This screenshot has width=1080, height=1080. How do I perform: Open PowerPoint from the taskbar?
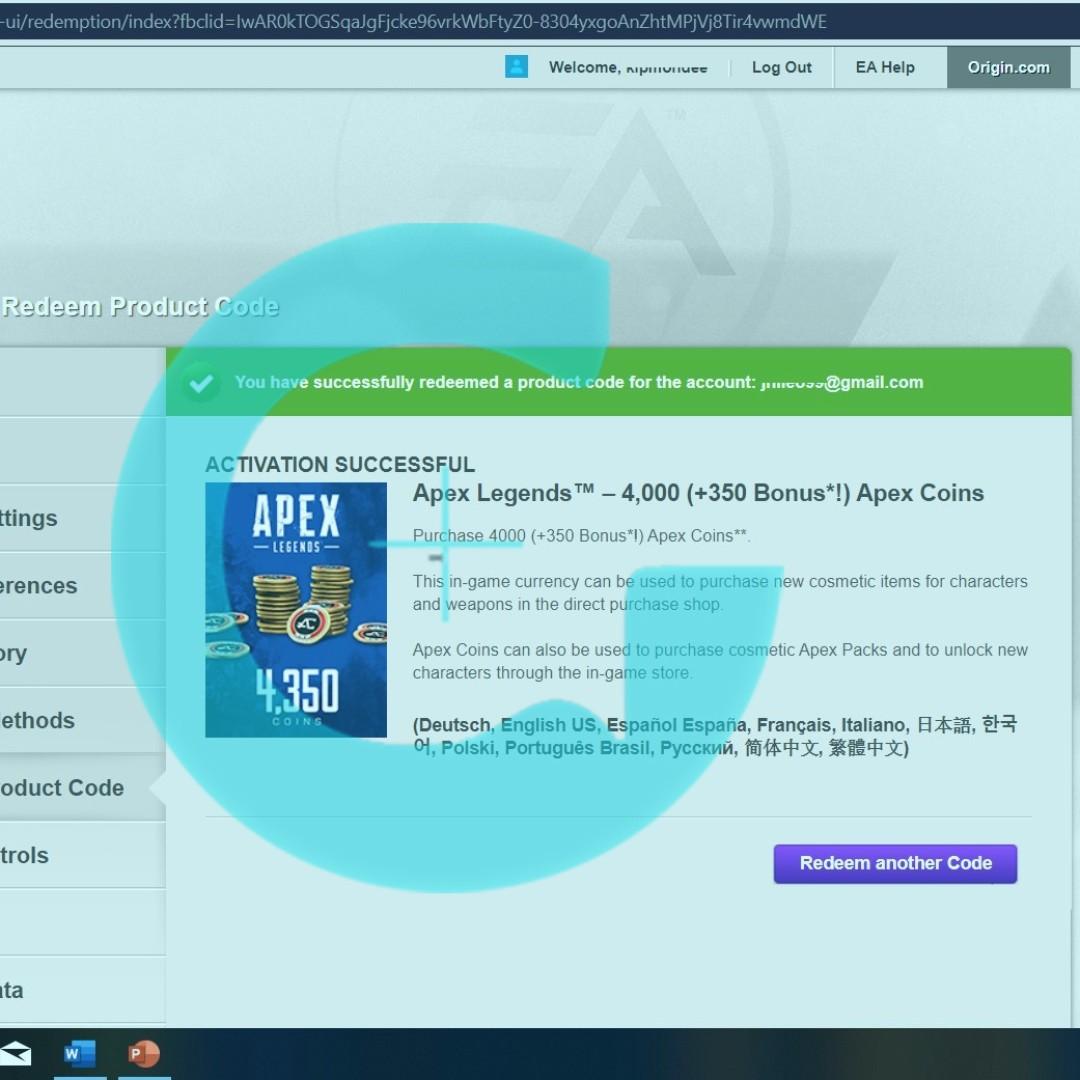pos(144,1054)
